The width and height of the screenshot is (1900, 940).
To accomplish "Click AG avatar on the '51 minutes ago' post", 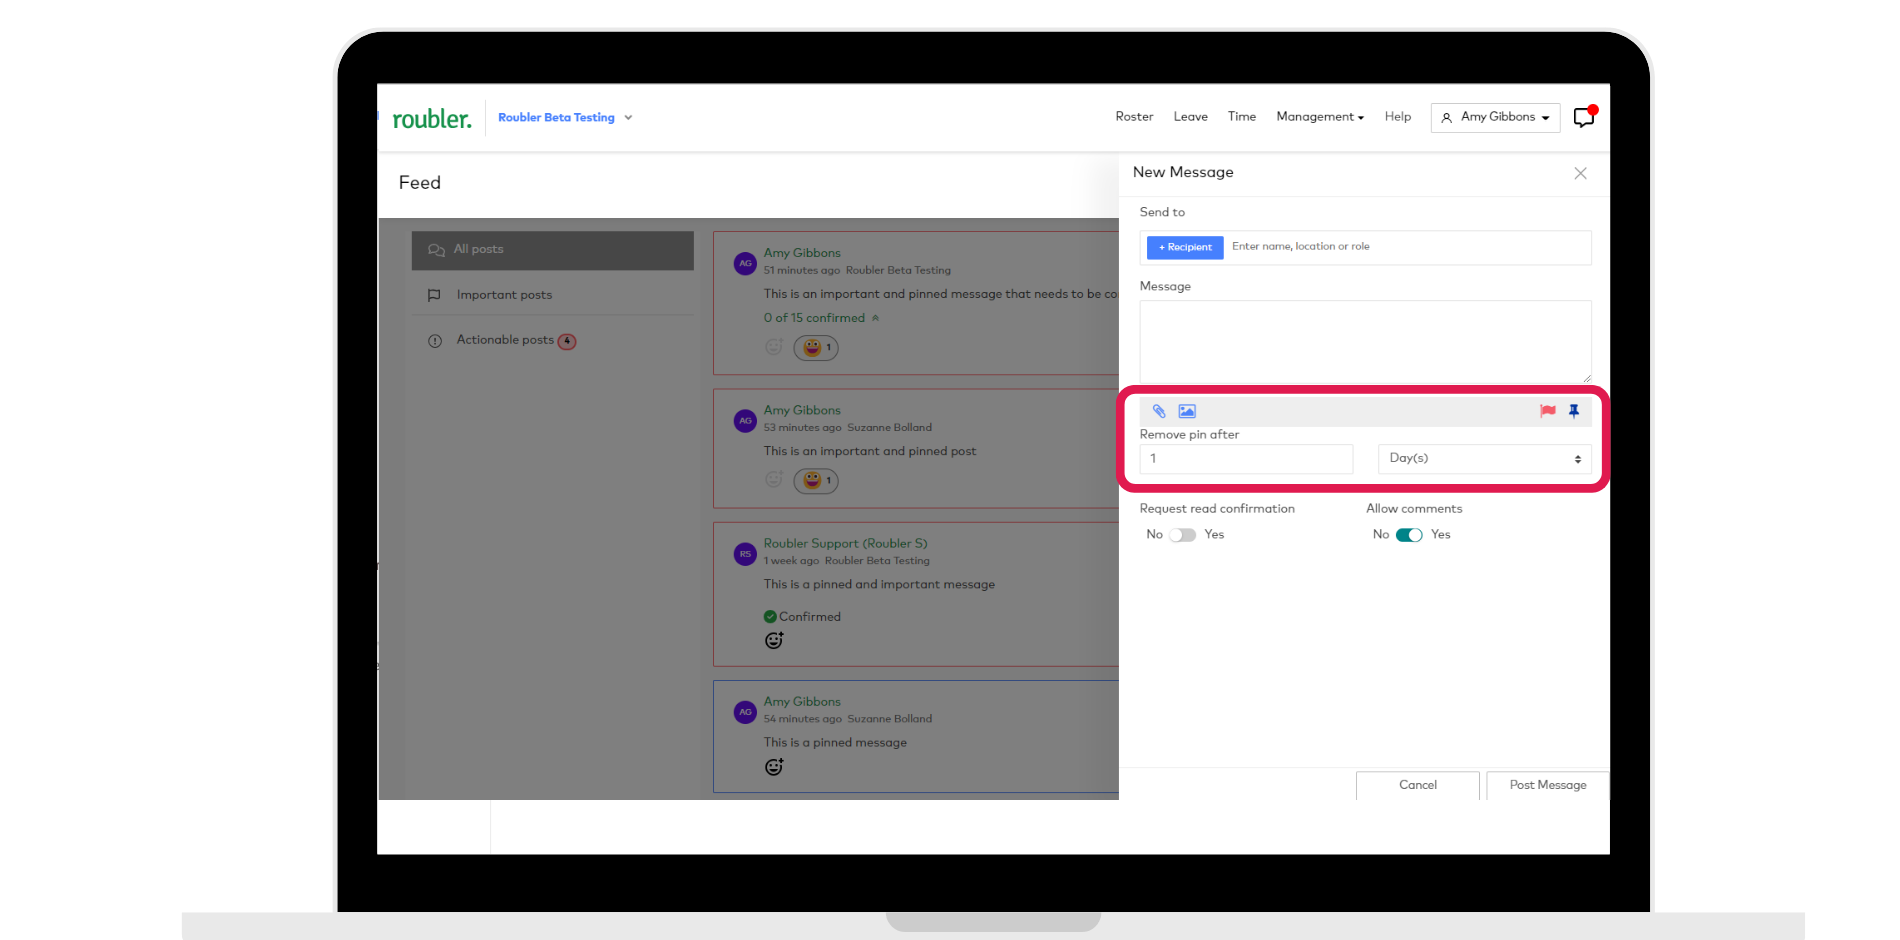I will point(745,263).
